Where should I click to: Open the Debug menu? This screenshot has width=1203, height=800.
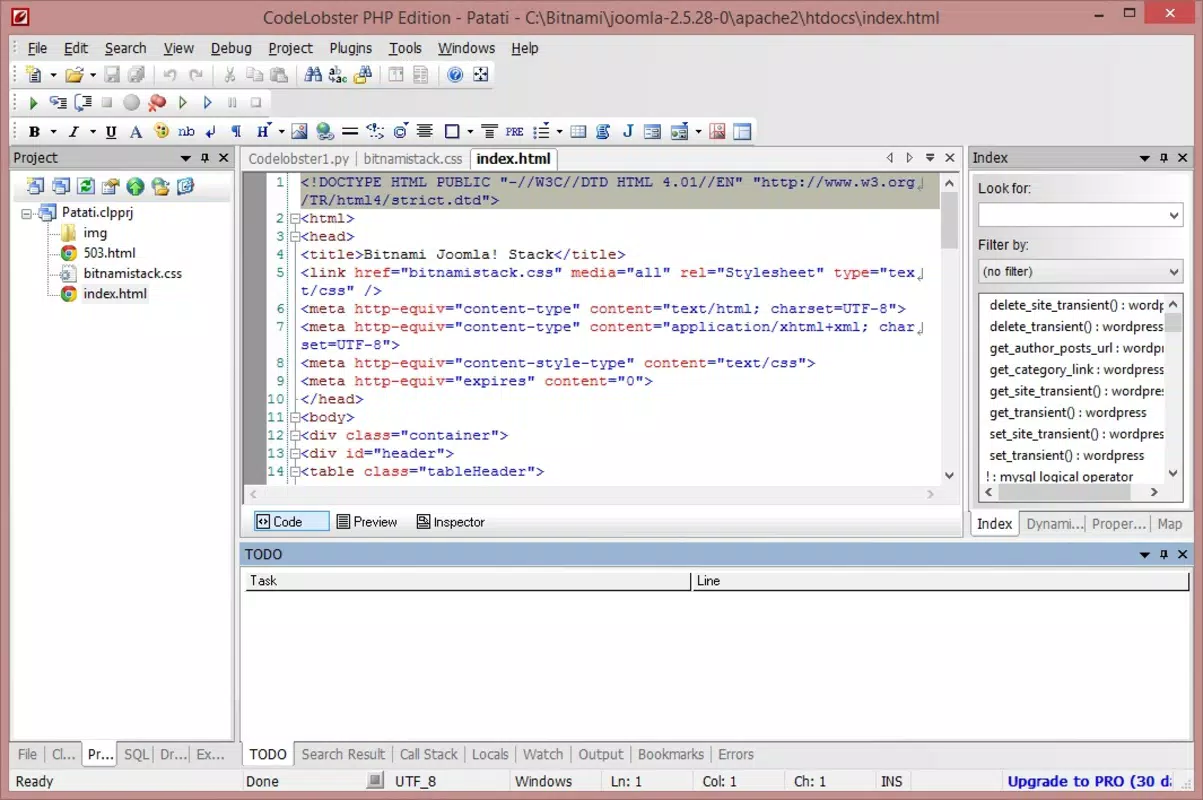[x=231, y=48]
